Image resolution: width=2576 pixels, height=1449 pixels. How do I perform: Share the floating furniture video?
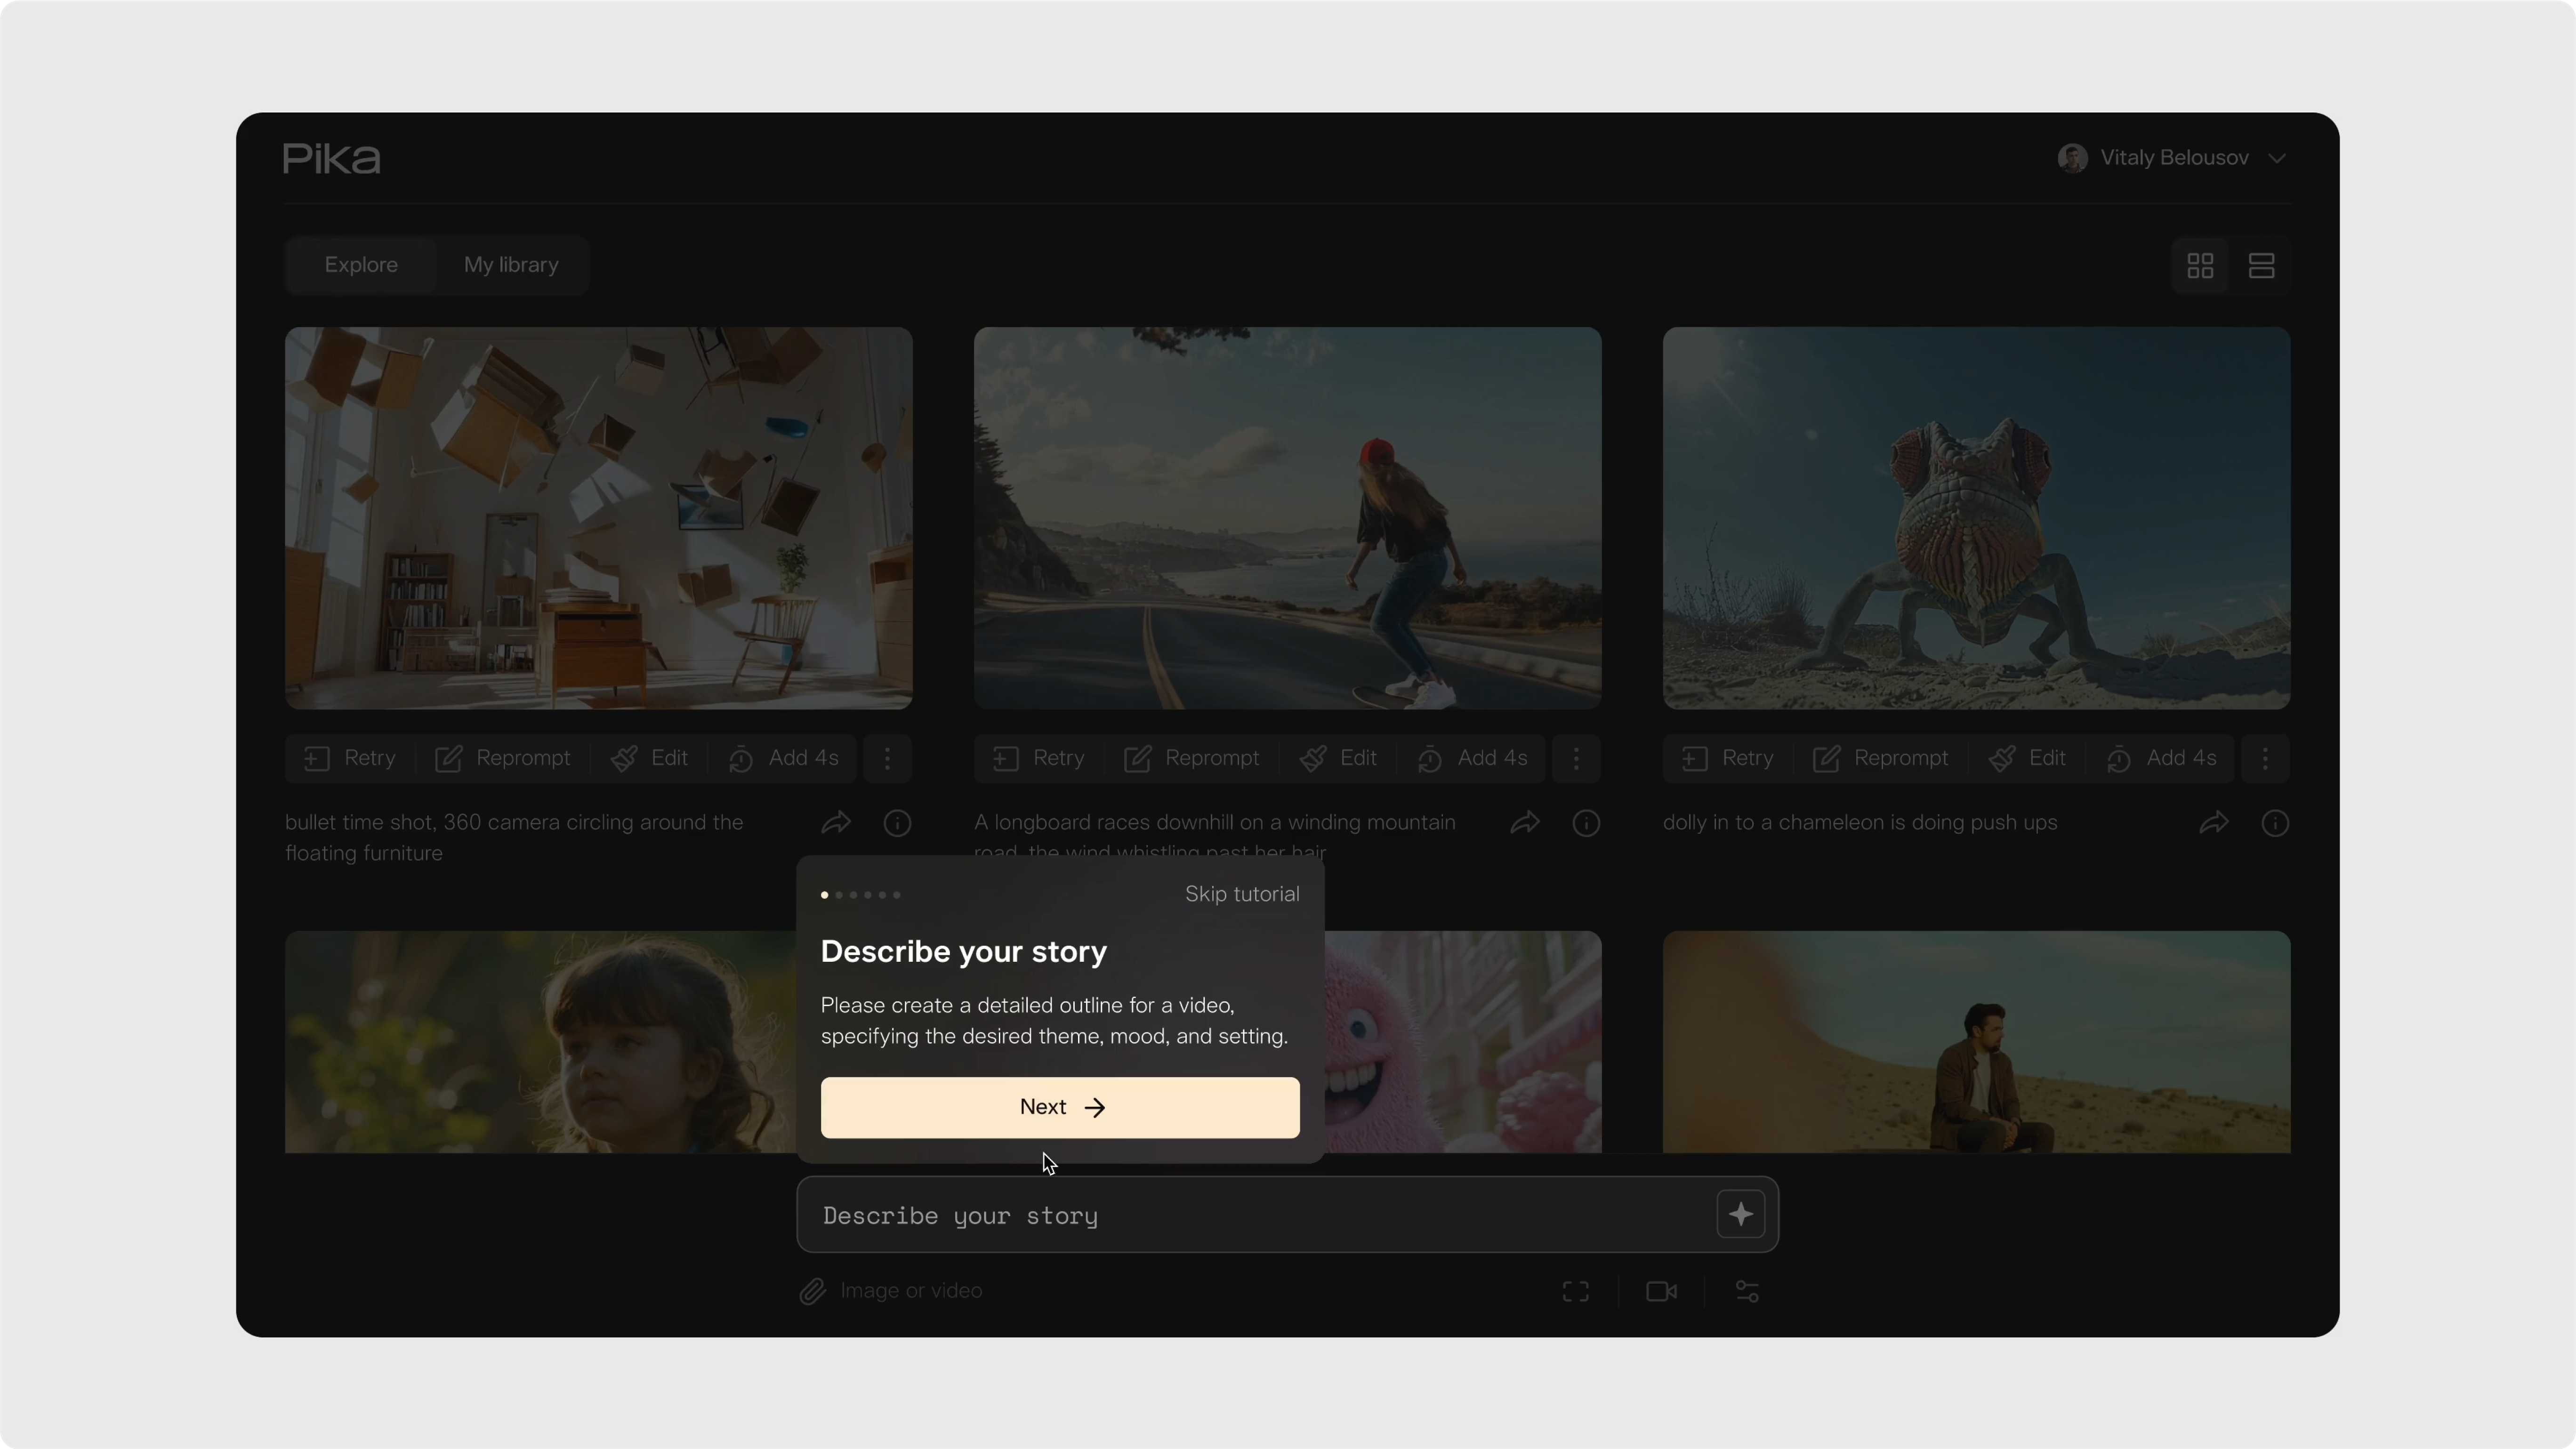(837, 823)
